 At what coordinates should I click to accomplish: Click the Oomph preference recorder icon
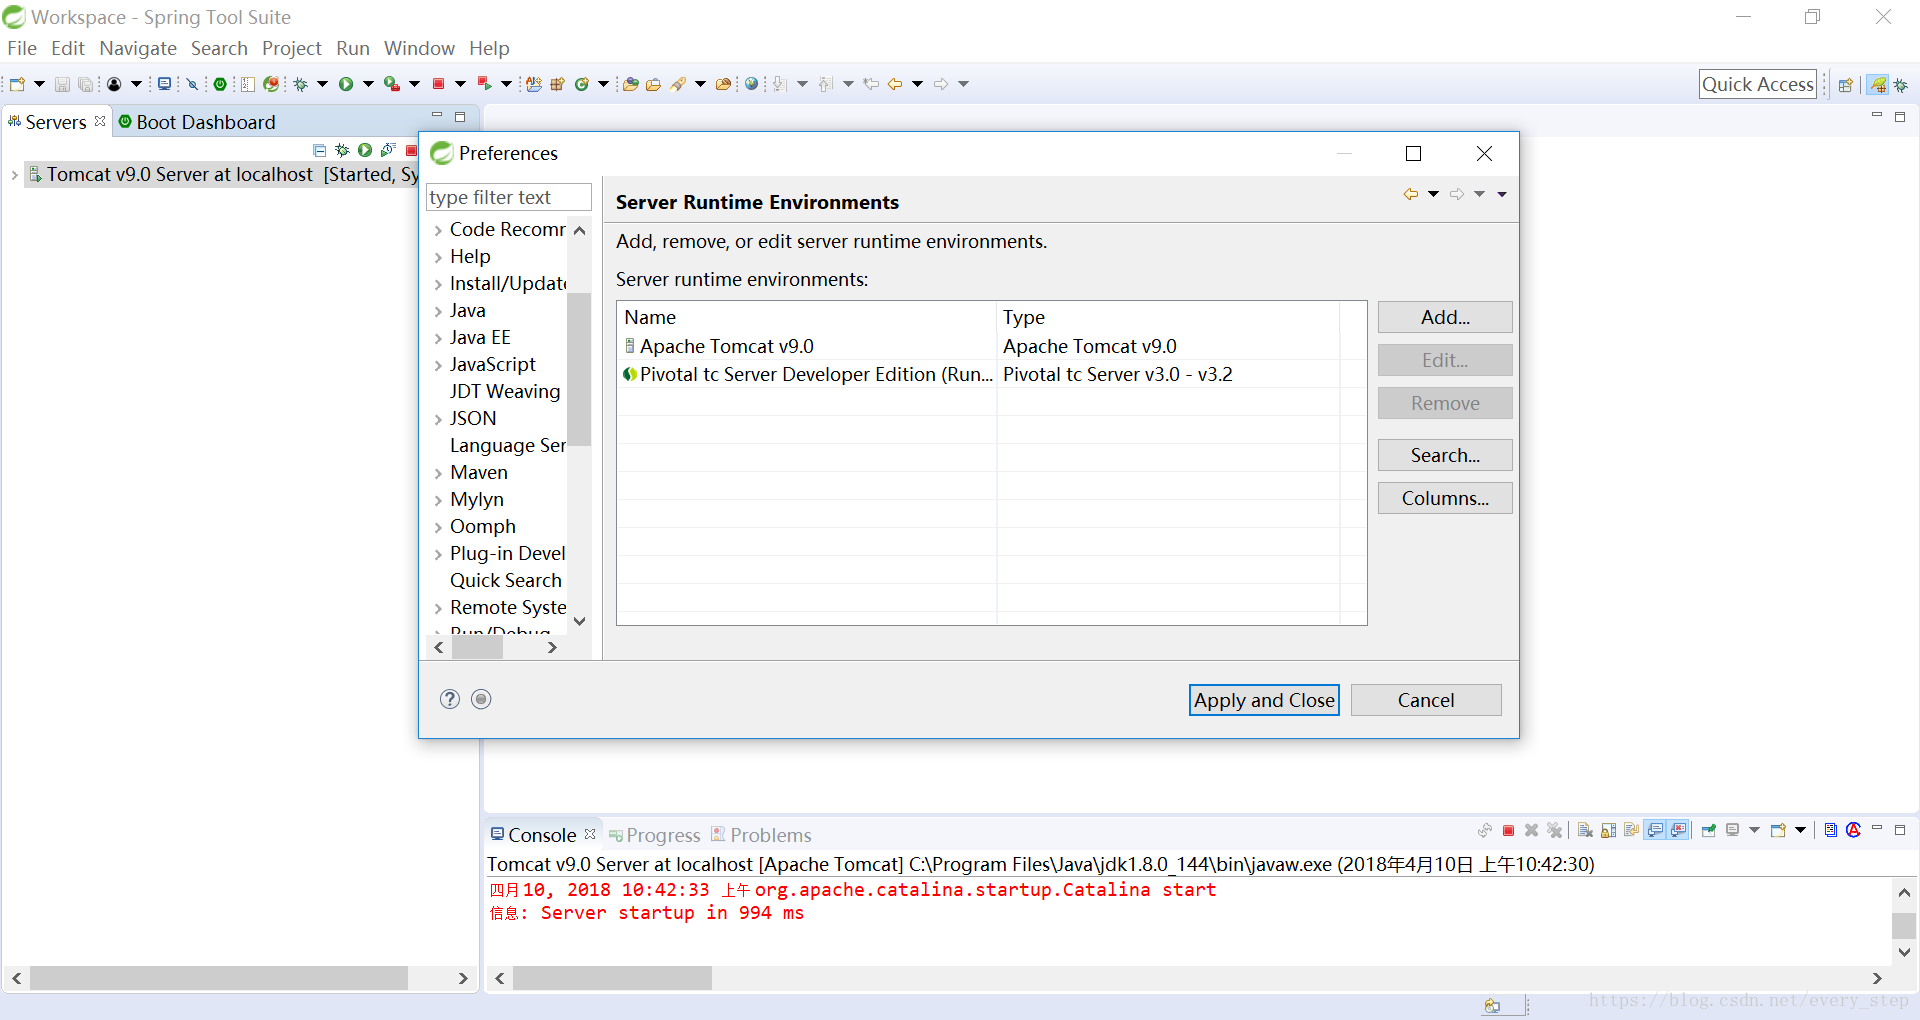481,699
